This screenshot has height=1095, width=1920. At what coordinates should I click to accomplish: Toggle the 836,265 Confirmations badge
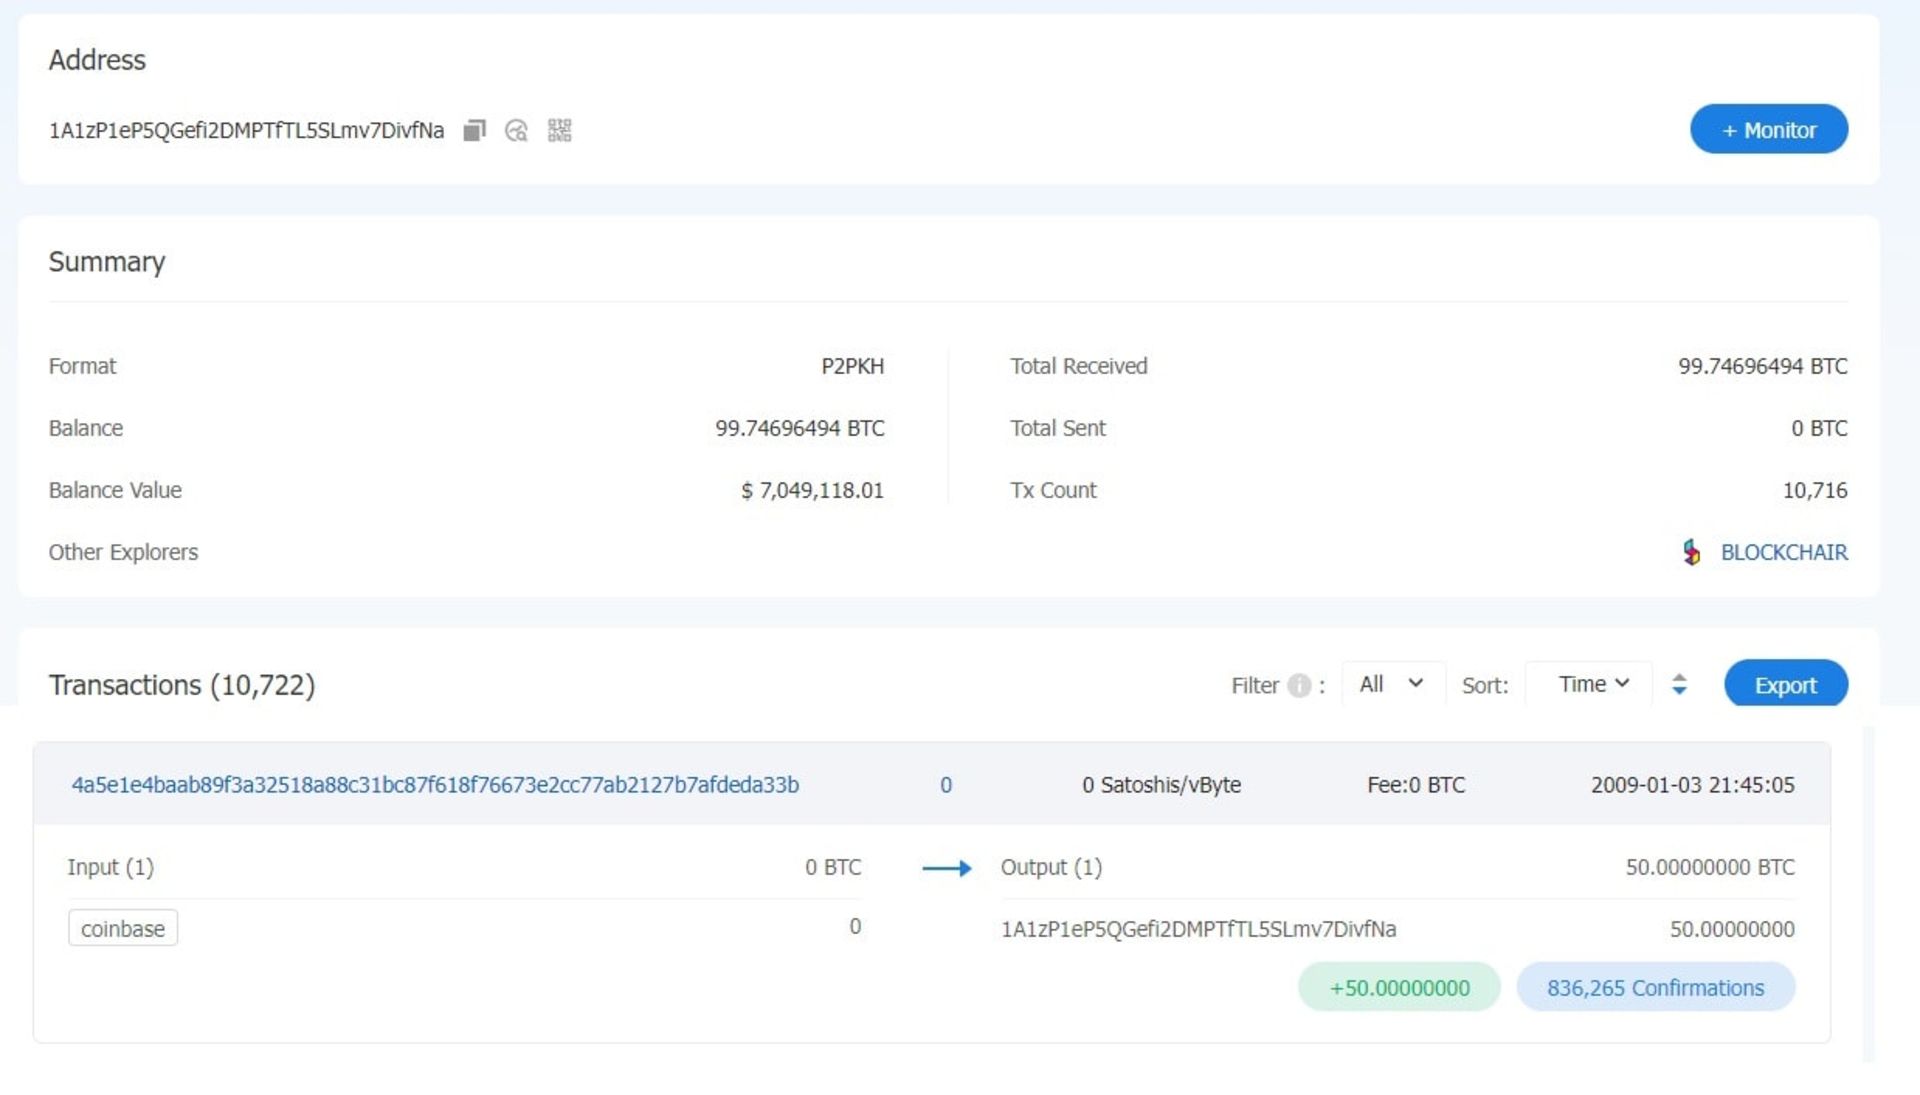(1655, 987)
